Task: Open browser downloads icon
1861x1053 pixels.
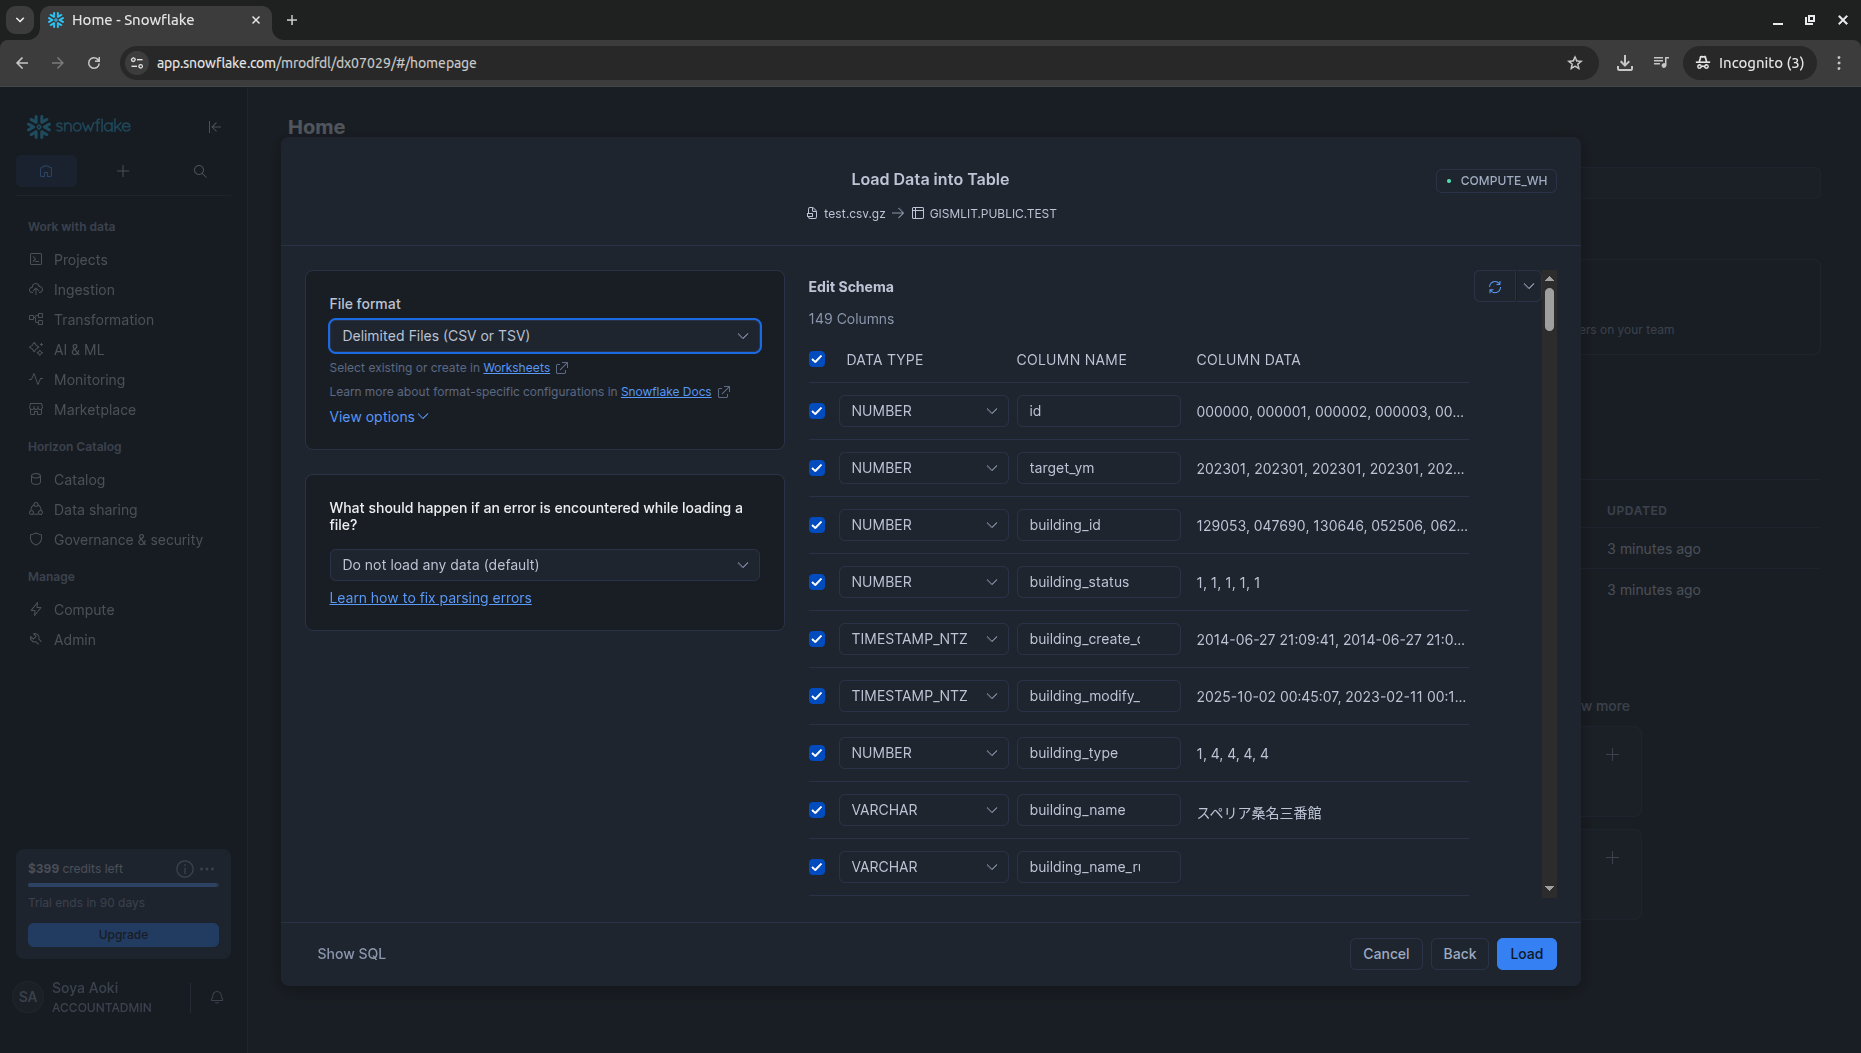Action: (x=1625, y=63)
